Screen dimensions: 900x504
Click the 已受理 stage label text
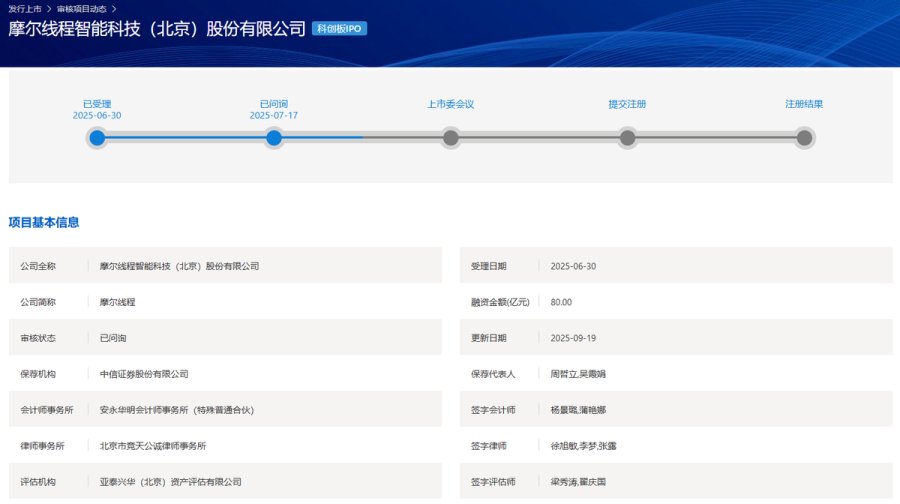(97, 104)
